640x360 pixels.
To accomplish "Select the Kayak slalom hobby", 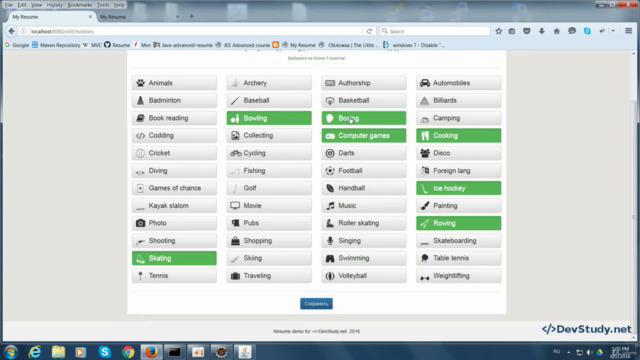I will (x=174, y=206).
